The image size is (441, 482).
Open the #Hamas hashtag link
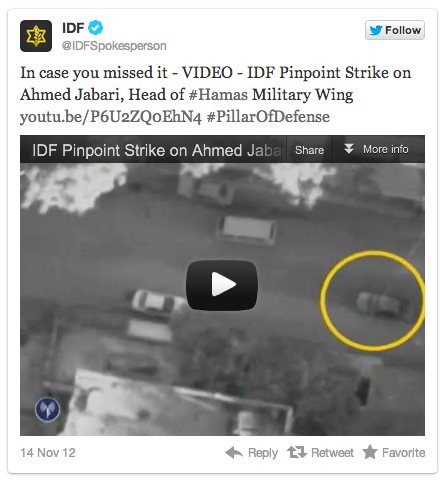(x=218, y=94)
